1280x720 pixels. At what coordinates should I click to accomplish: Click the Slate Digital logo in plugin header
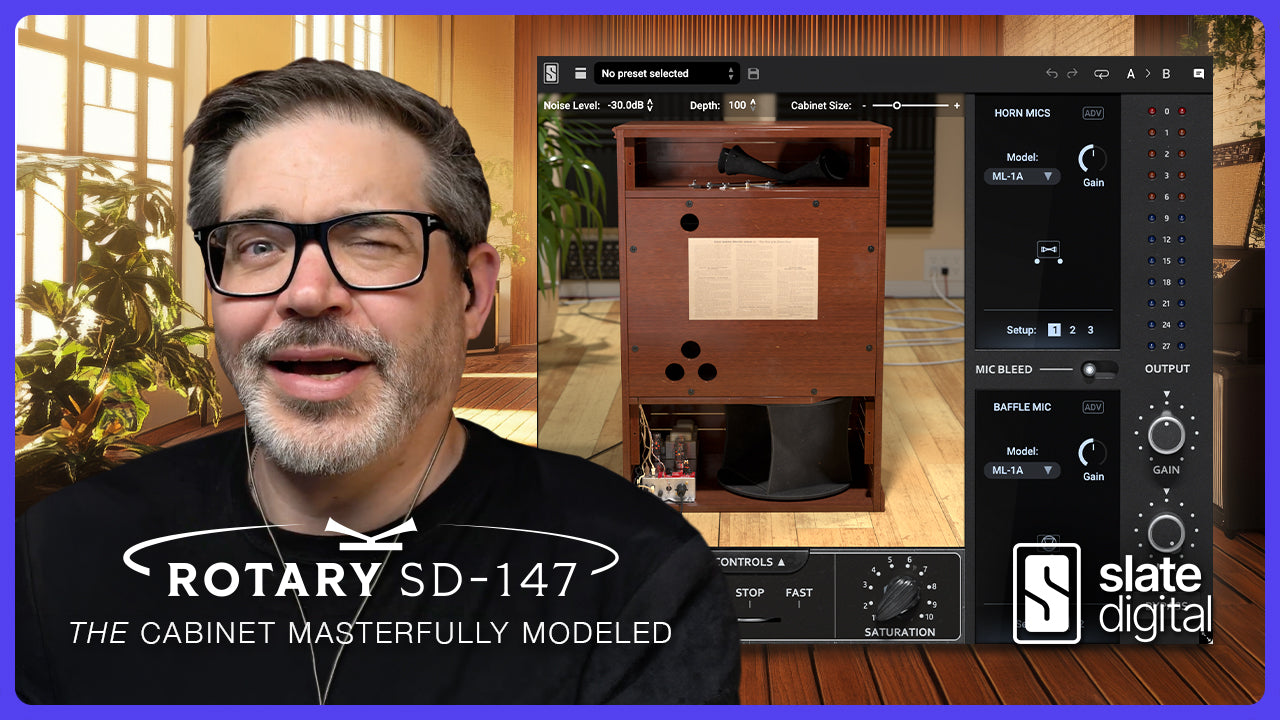coord(551,73)
